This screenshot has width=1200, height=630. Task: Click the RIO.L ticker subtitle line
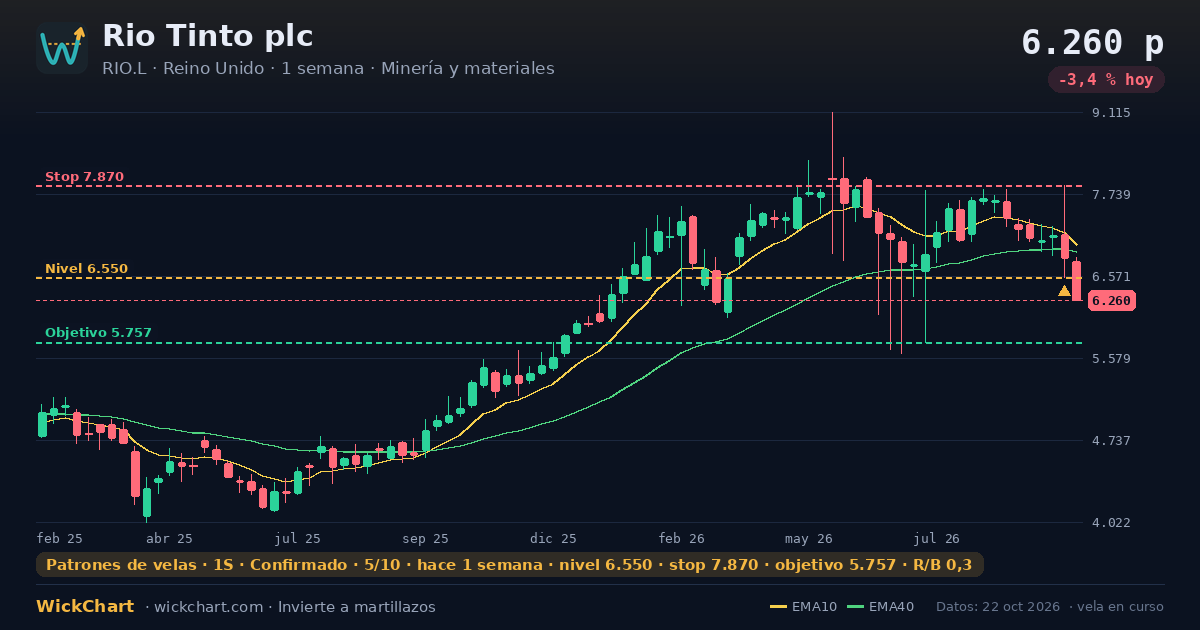[328, 69]
